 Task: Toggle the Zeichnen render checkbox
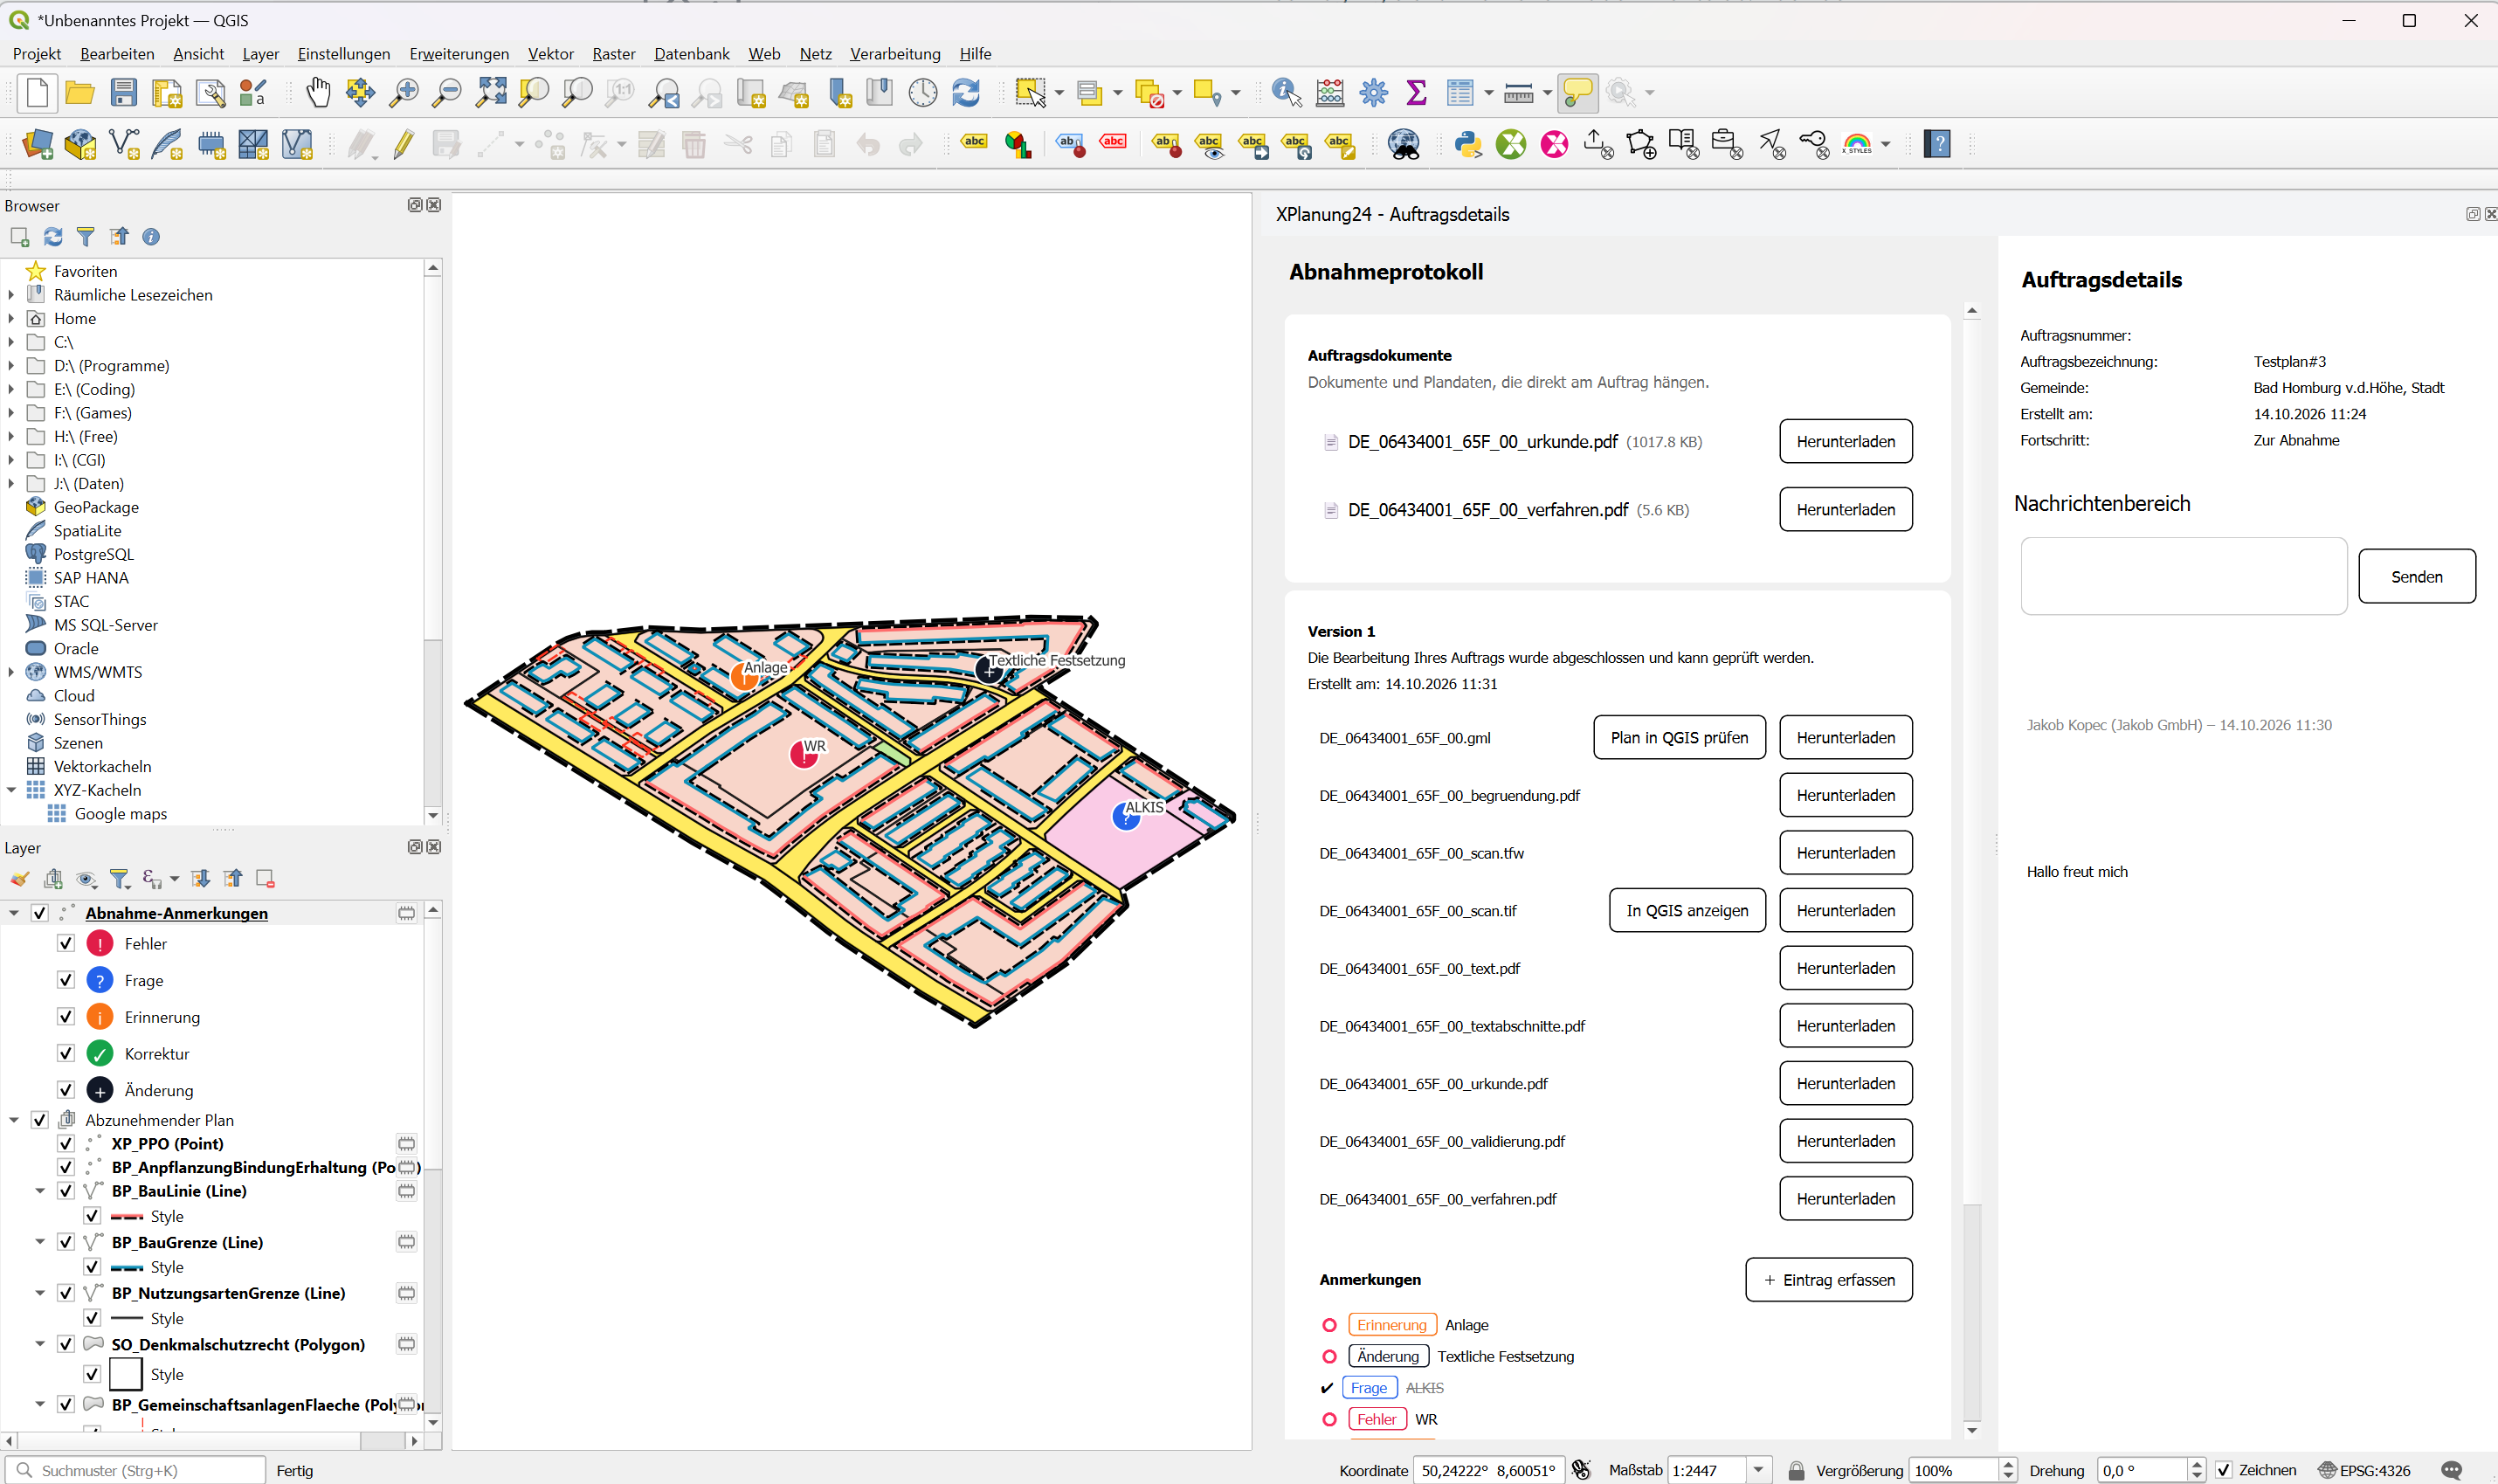(2223, 1470)
